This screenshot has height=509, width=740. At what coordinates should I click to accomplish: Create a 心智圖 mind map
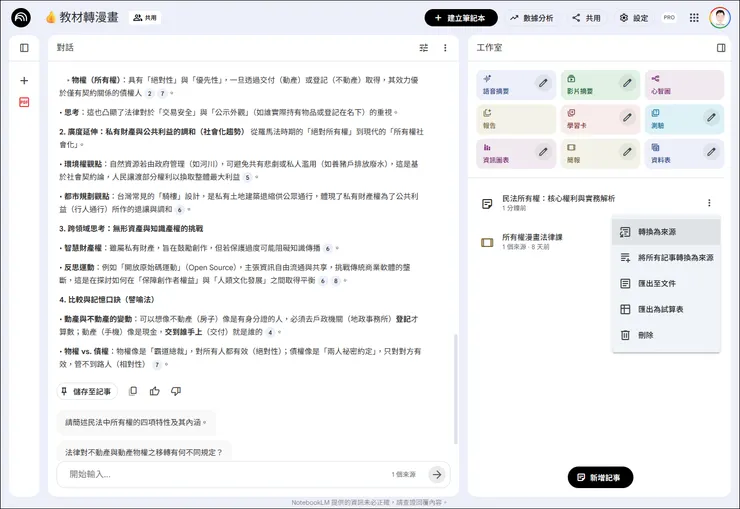click(x=684, y=85)
